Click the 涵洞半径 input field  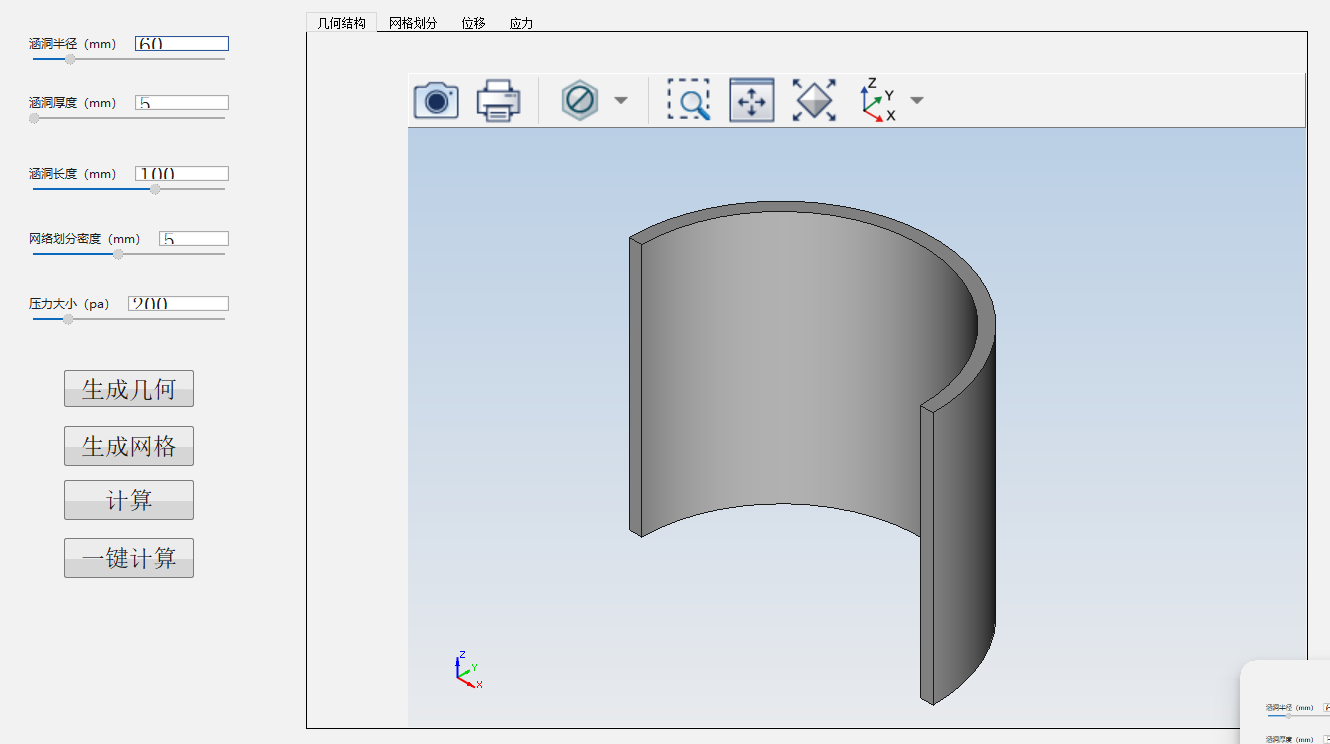pos(182,44)
